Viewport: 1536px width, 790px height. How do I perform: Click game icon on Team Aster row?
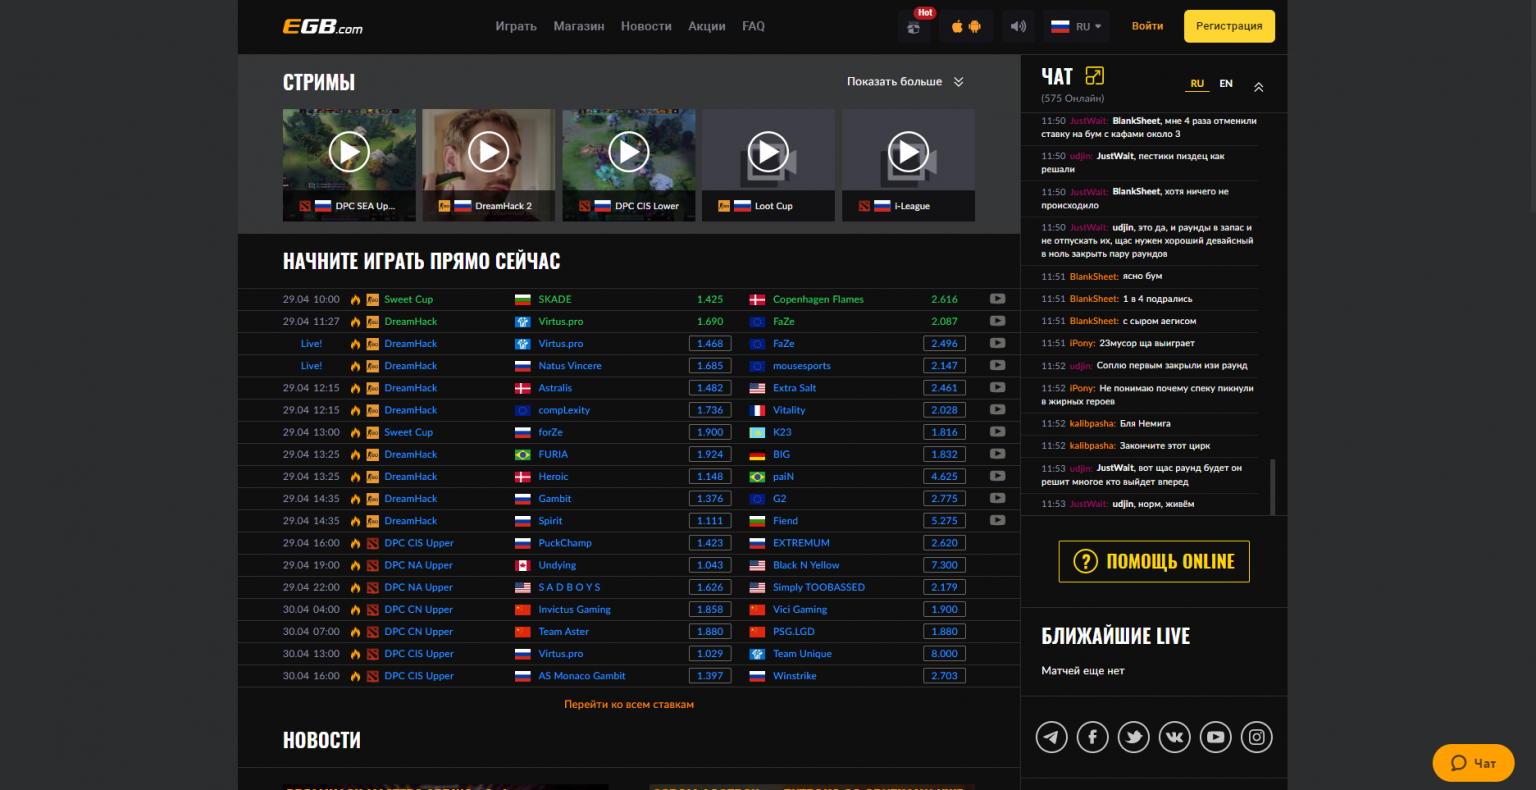click(x=373, y=631)
